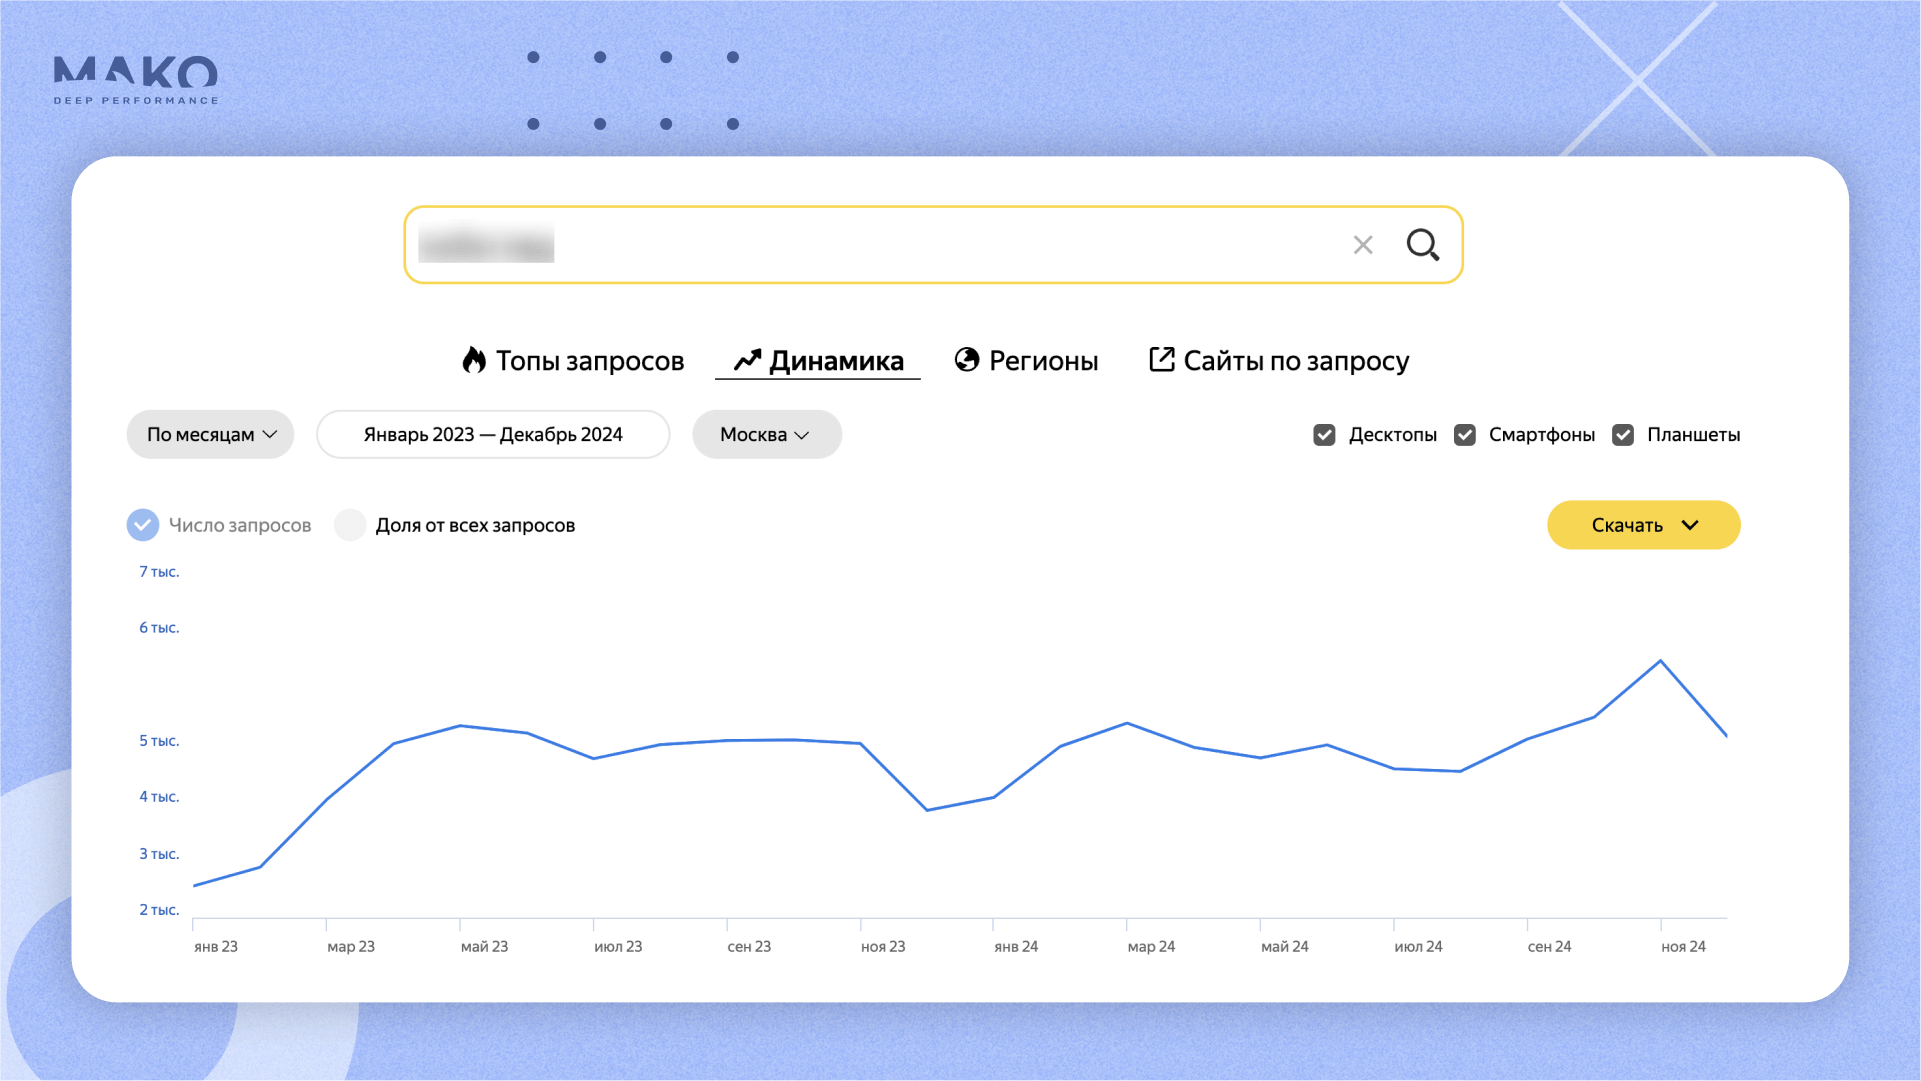Click the flame icon for top queries

[474, 360]
